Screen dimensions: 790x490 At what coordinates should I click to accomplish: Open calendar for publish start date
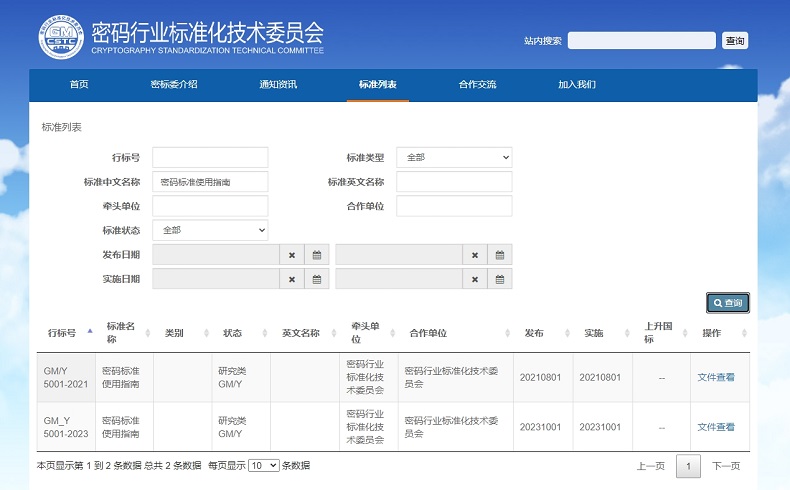pyautogui.click(x=316, y=255)
